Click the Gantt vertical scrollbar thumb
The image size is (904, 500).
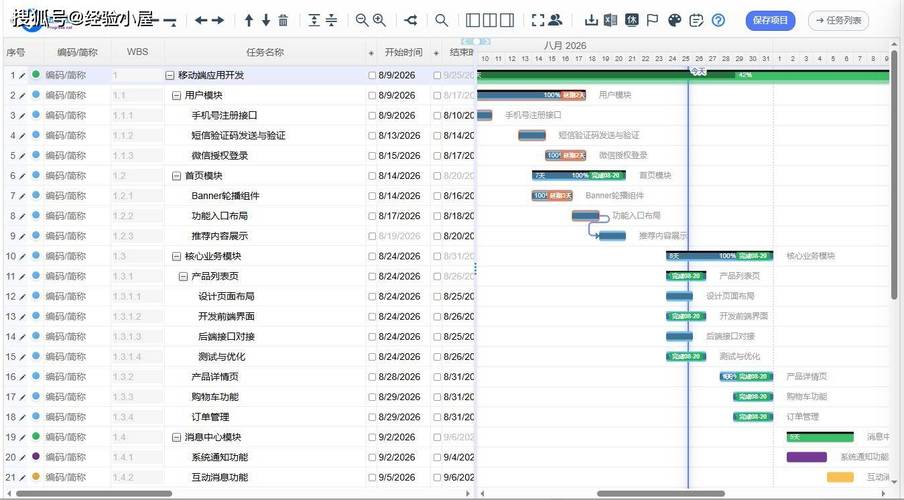tap(894, 174)
